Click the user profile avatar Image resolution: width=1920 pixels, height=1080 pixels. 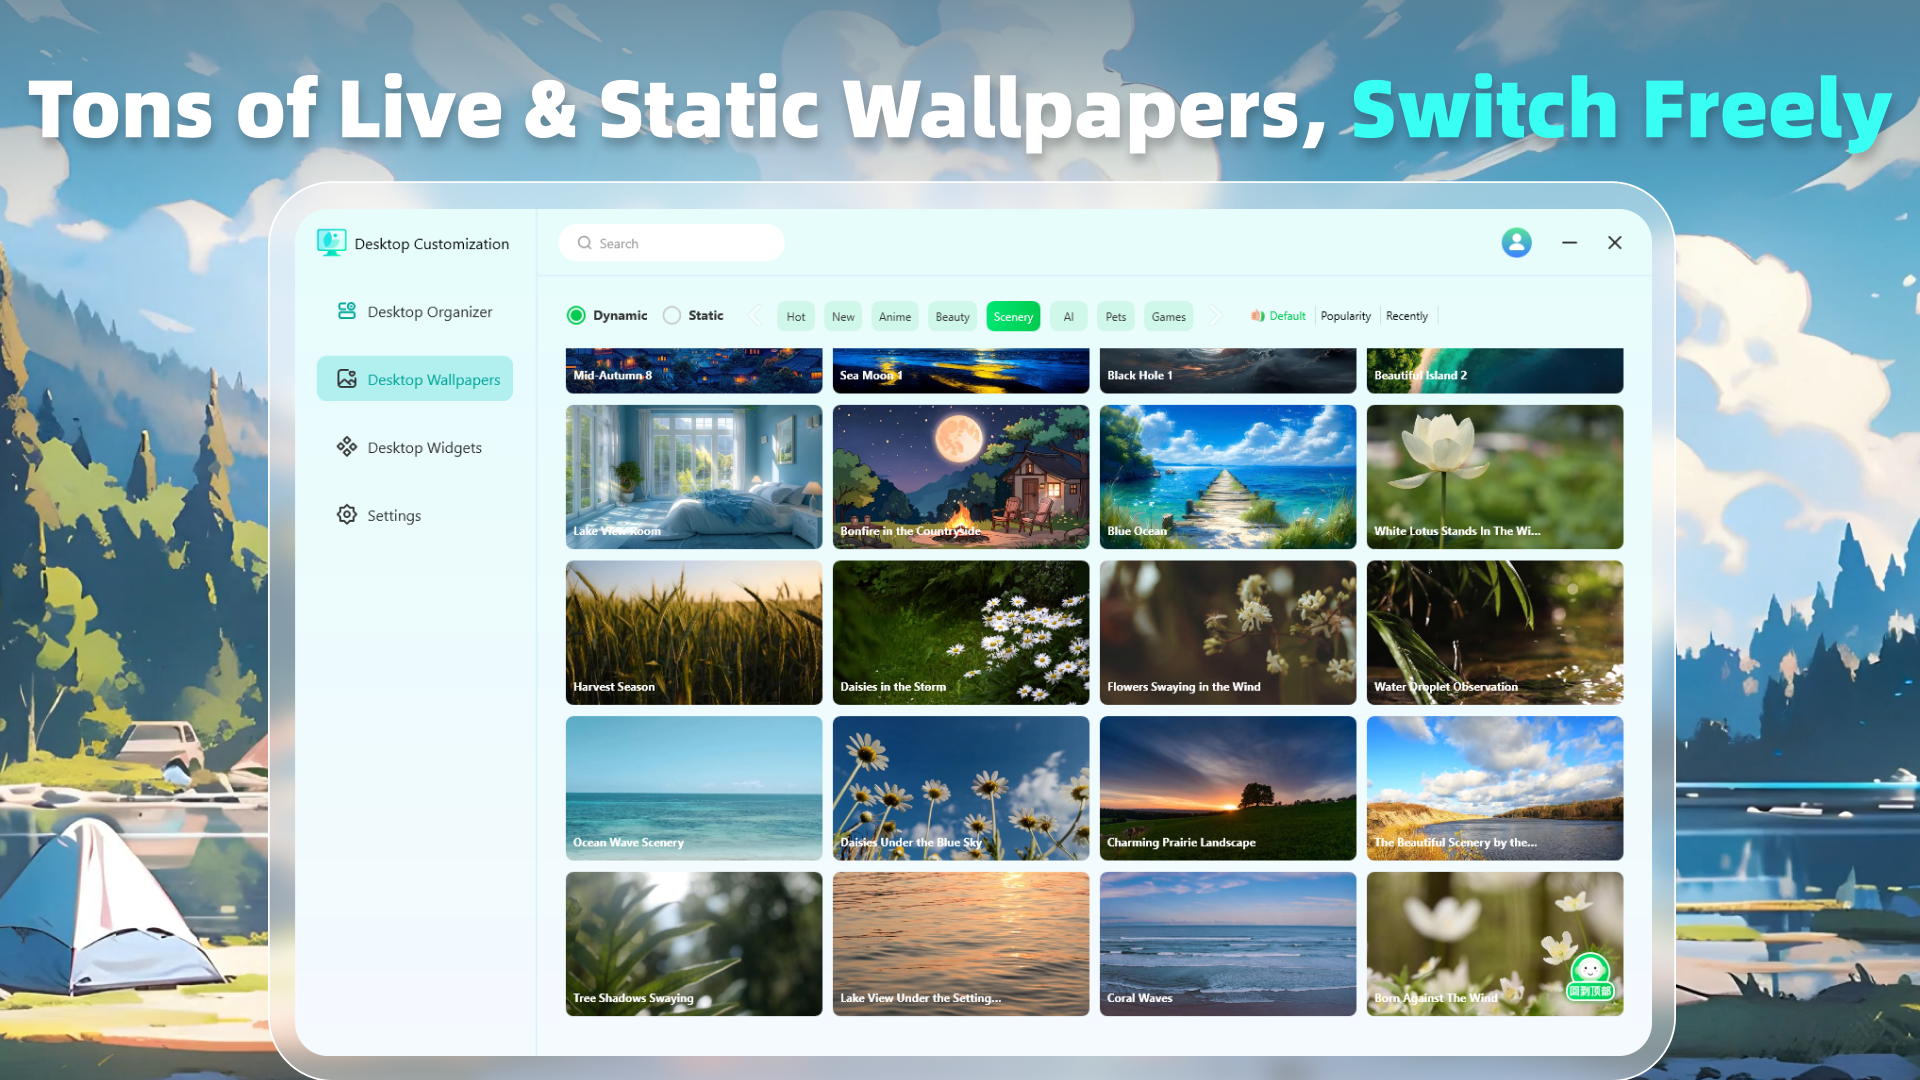(x=1516, y=243)
